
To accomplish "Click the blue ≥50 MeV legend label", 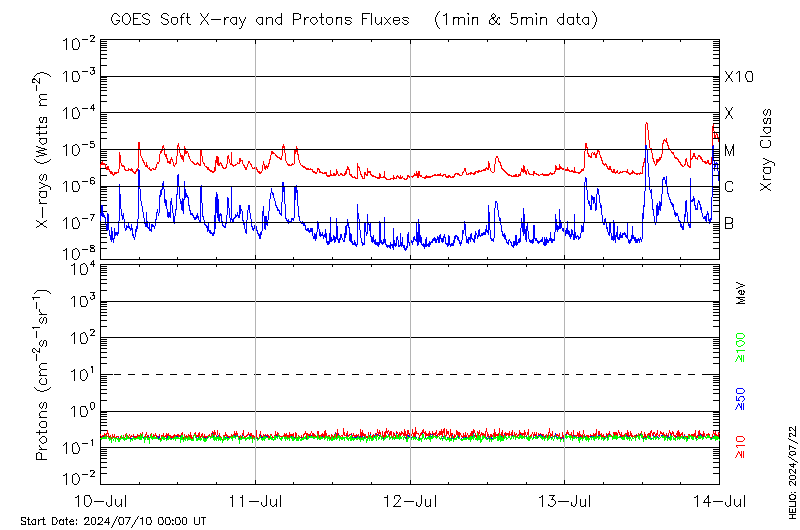I will point(742,400).
